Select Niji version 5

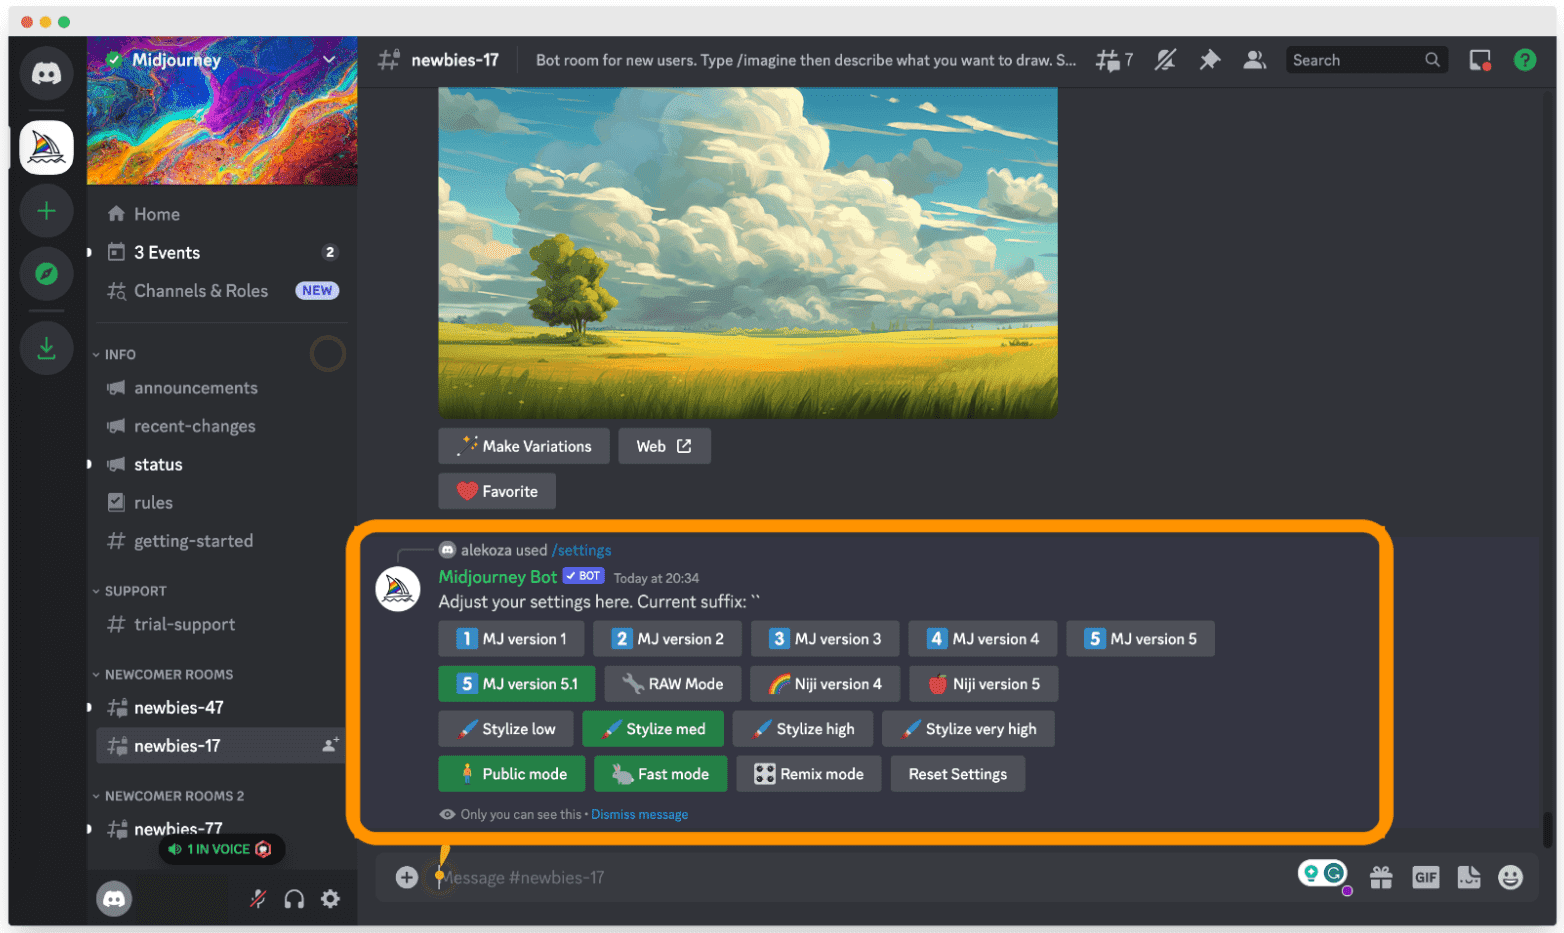tap(984, 684)
